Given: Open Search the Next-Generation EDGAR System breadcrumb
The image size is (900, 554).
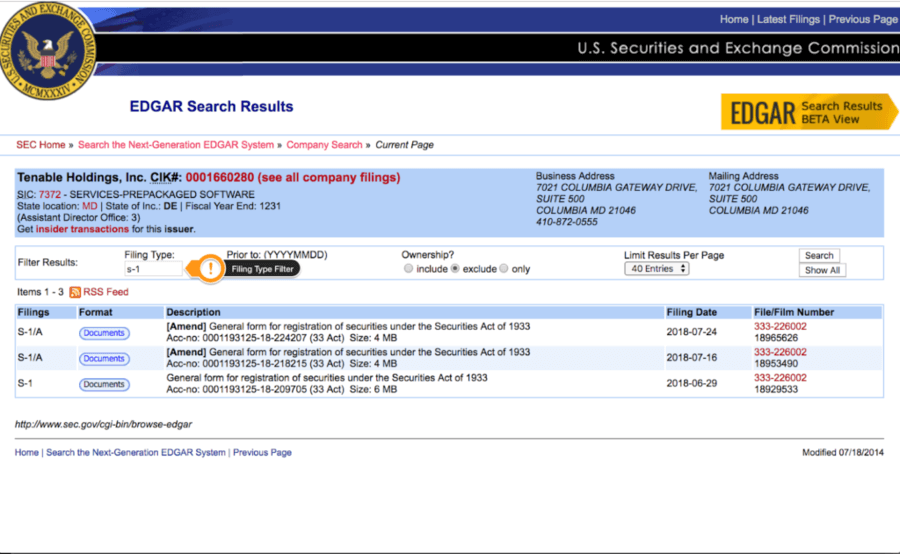Looking at the screenshot, I should click(176, 145).
